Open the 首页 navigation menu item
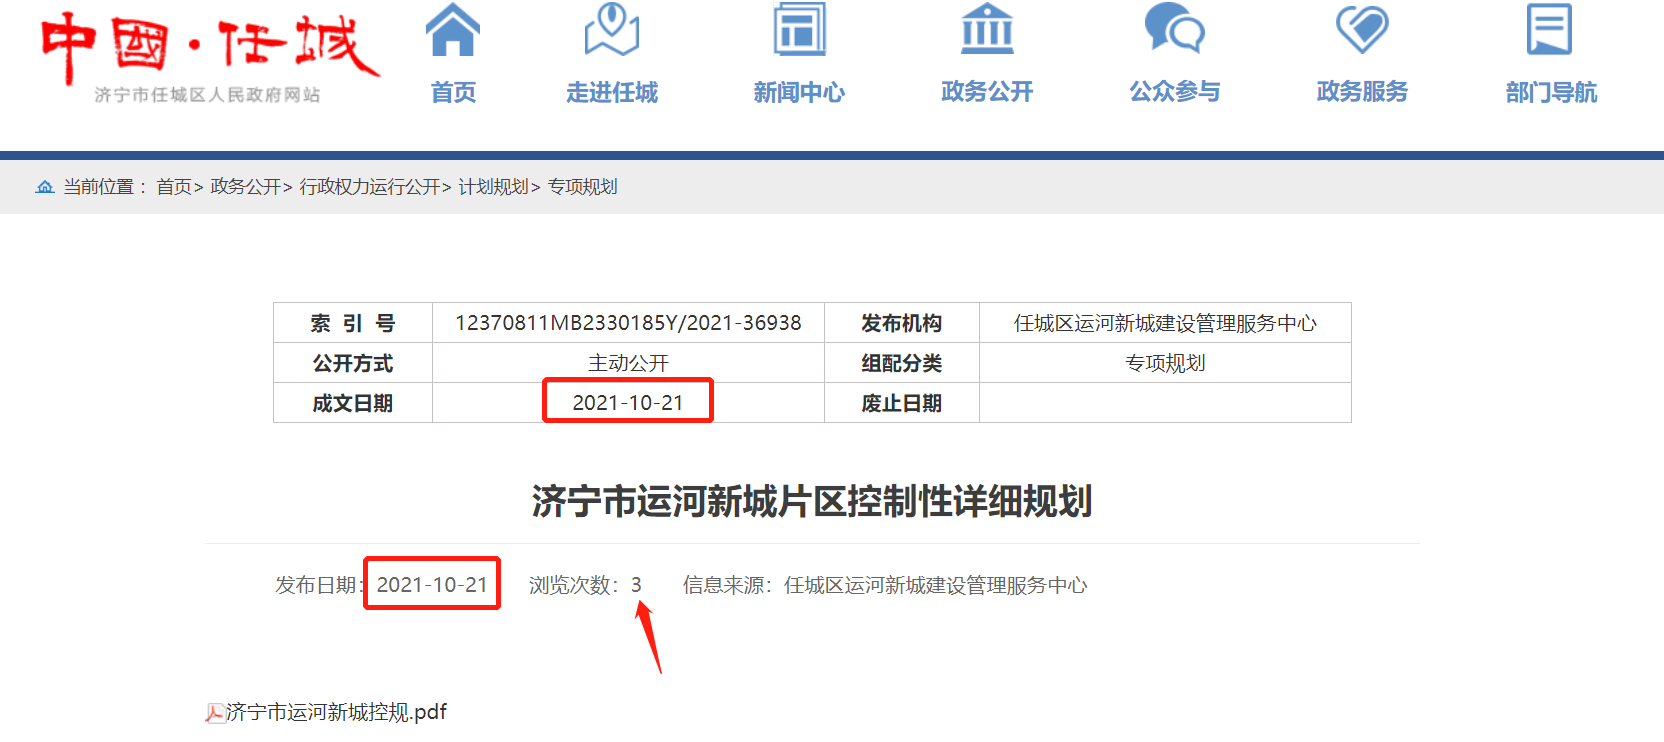Viewport: 1664px width, 742px height. click(x=453, y=92)
